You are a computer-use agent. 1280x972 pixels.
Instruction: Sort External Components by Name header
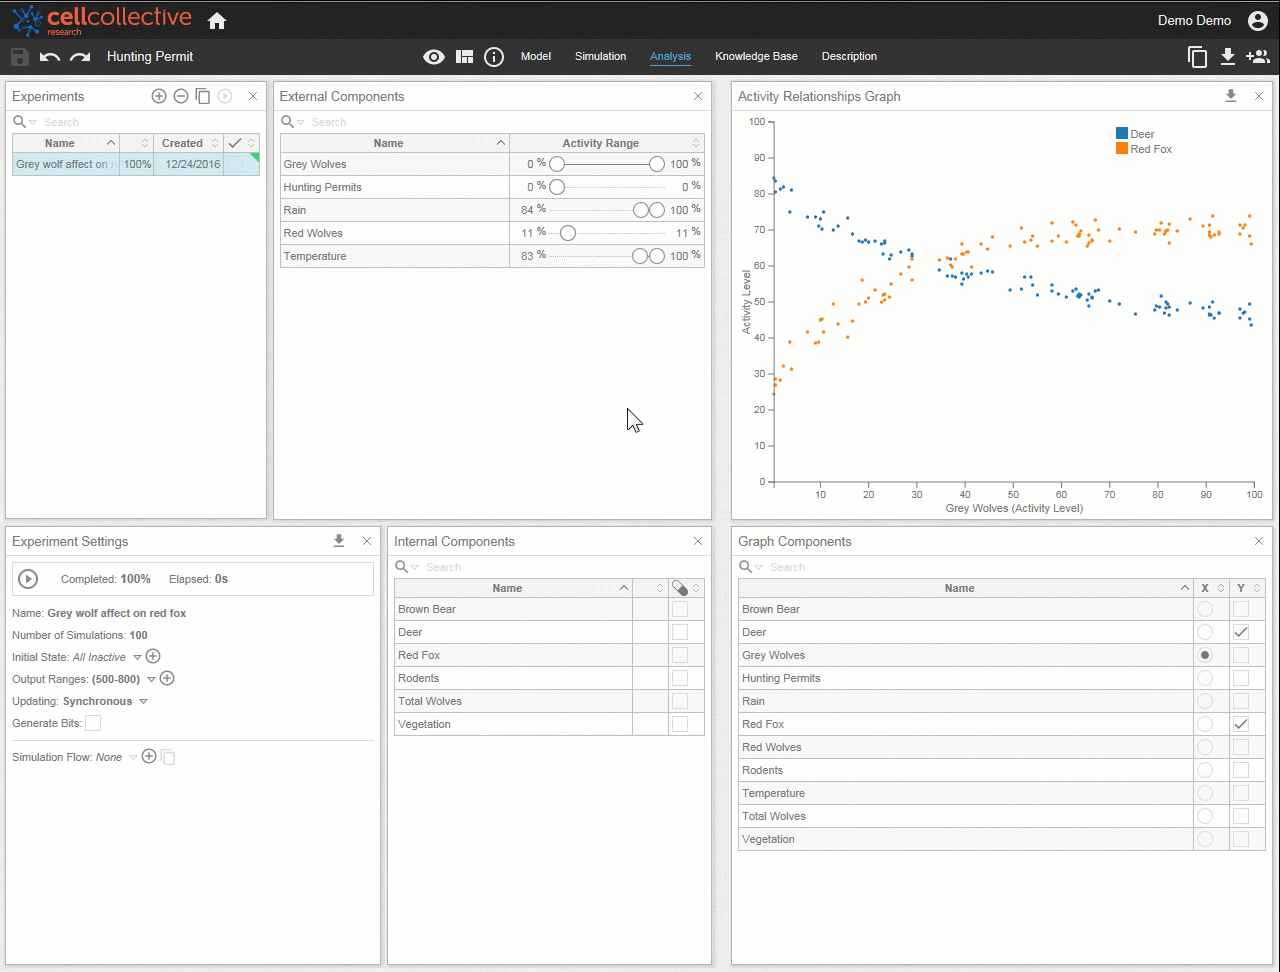pos(395,143)
